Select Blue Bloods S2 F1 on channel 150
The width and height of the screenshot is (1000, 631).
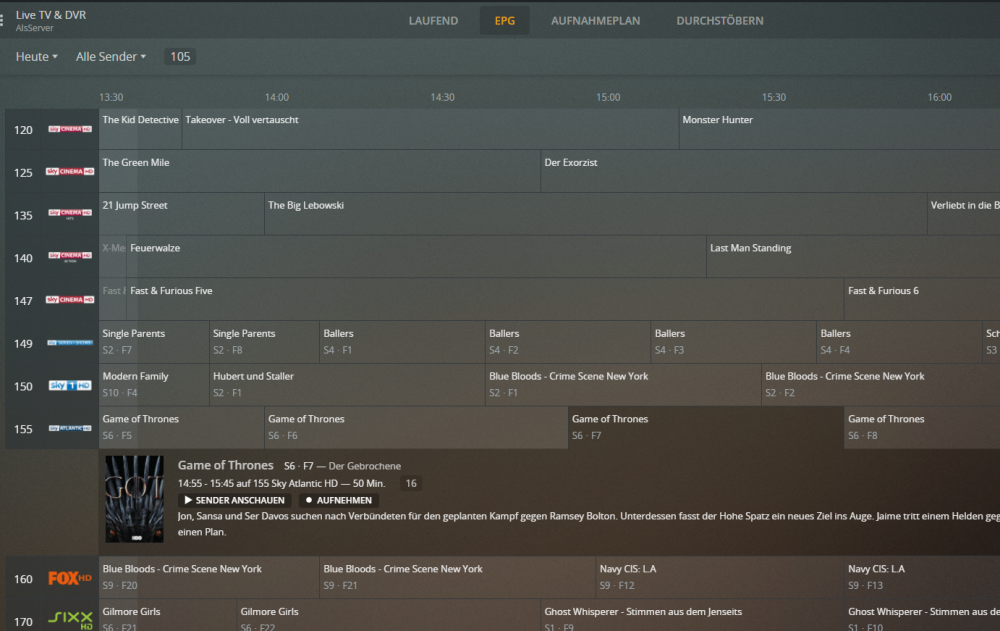[623, 385]
